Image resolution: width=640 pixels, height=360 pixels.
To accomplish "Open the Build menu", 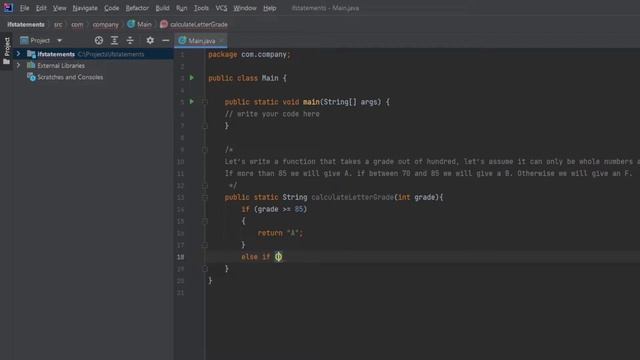I will pyautogui.click(x=162, y=8).
